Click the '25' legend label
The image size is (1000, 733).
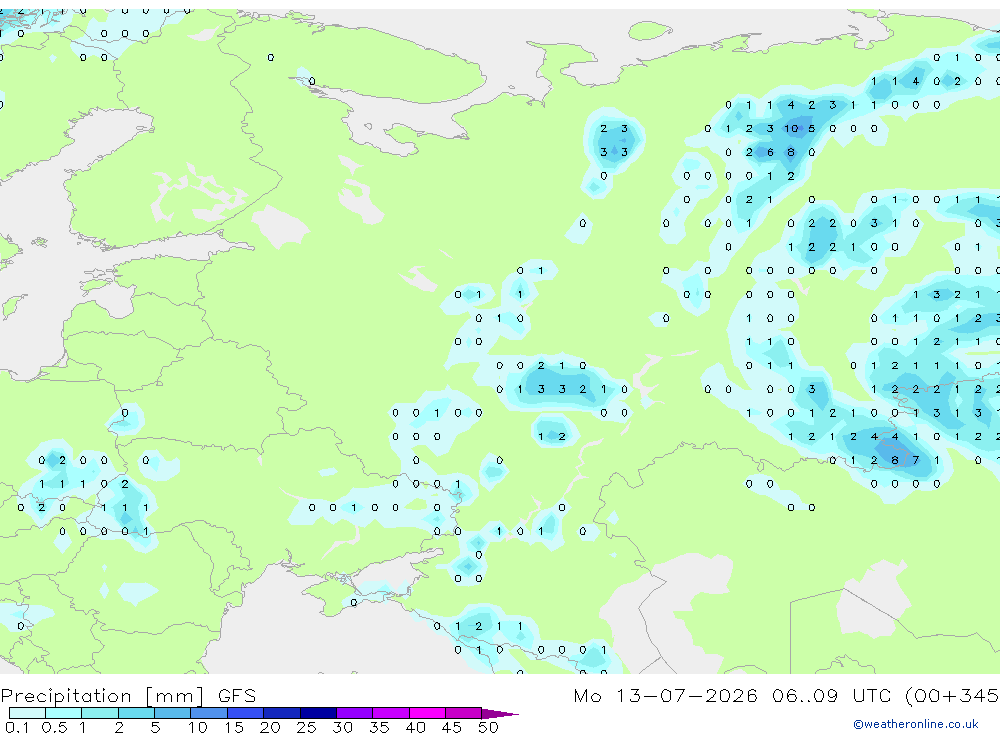coord(306,727)
